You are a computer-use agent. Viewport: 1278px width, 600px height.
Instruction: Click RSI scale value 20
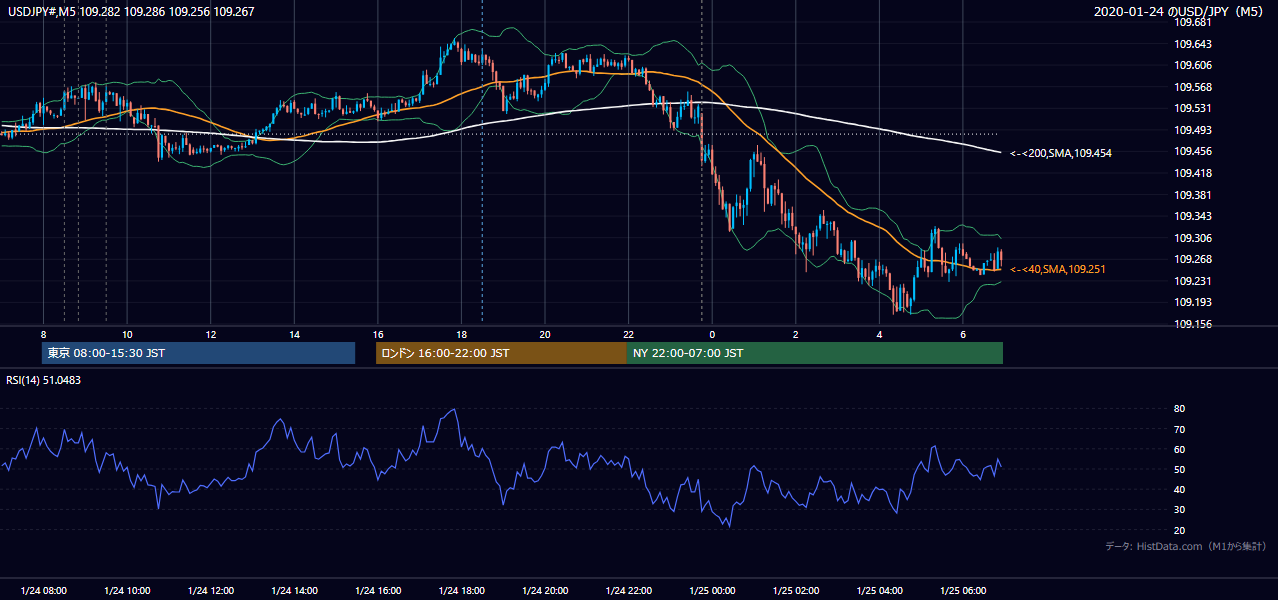coord(1180,530)
